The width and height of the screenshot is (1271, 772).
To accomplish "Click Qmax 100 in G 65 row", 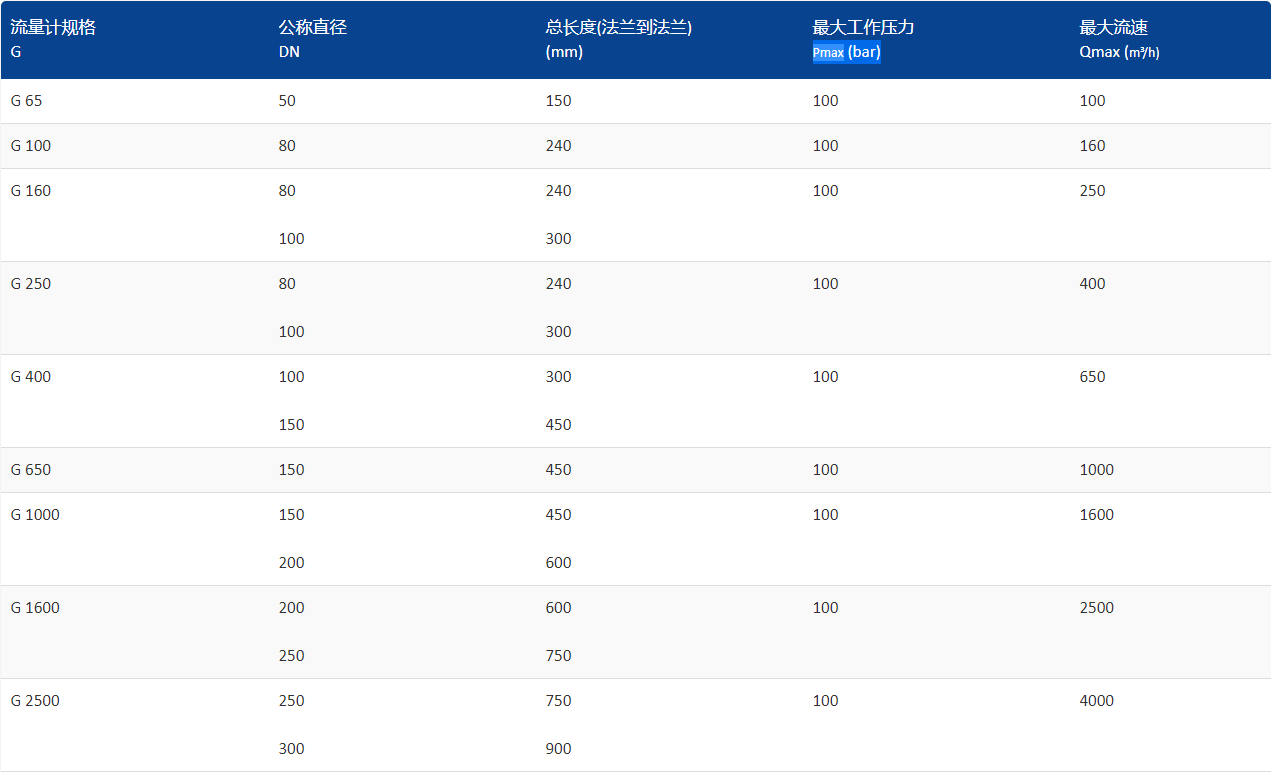I will tap(1092, 101).
